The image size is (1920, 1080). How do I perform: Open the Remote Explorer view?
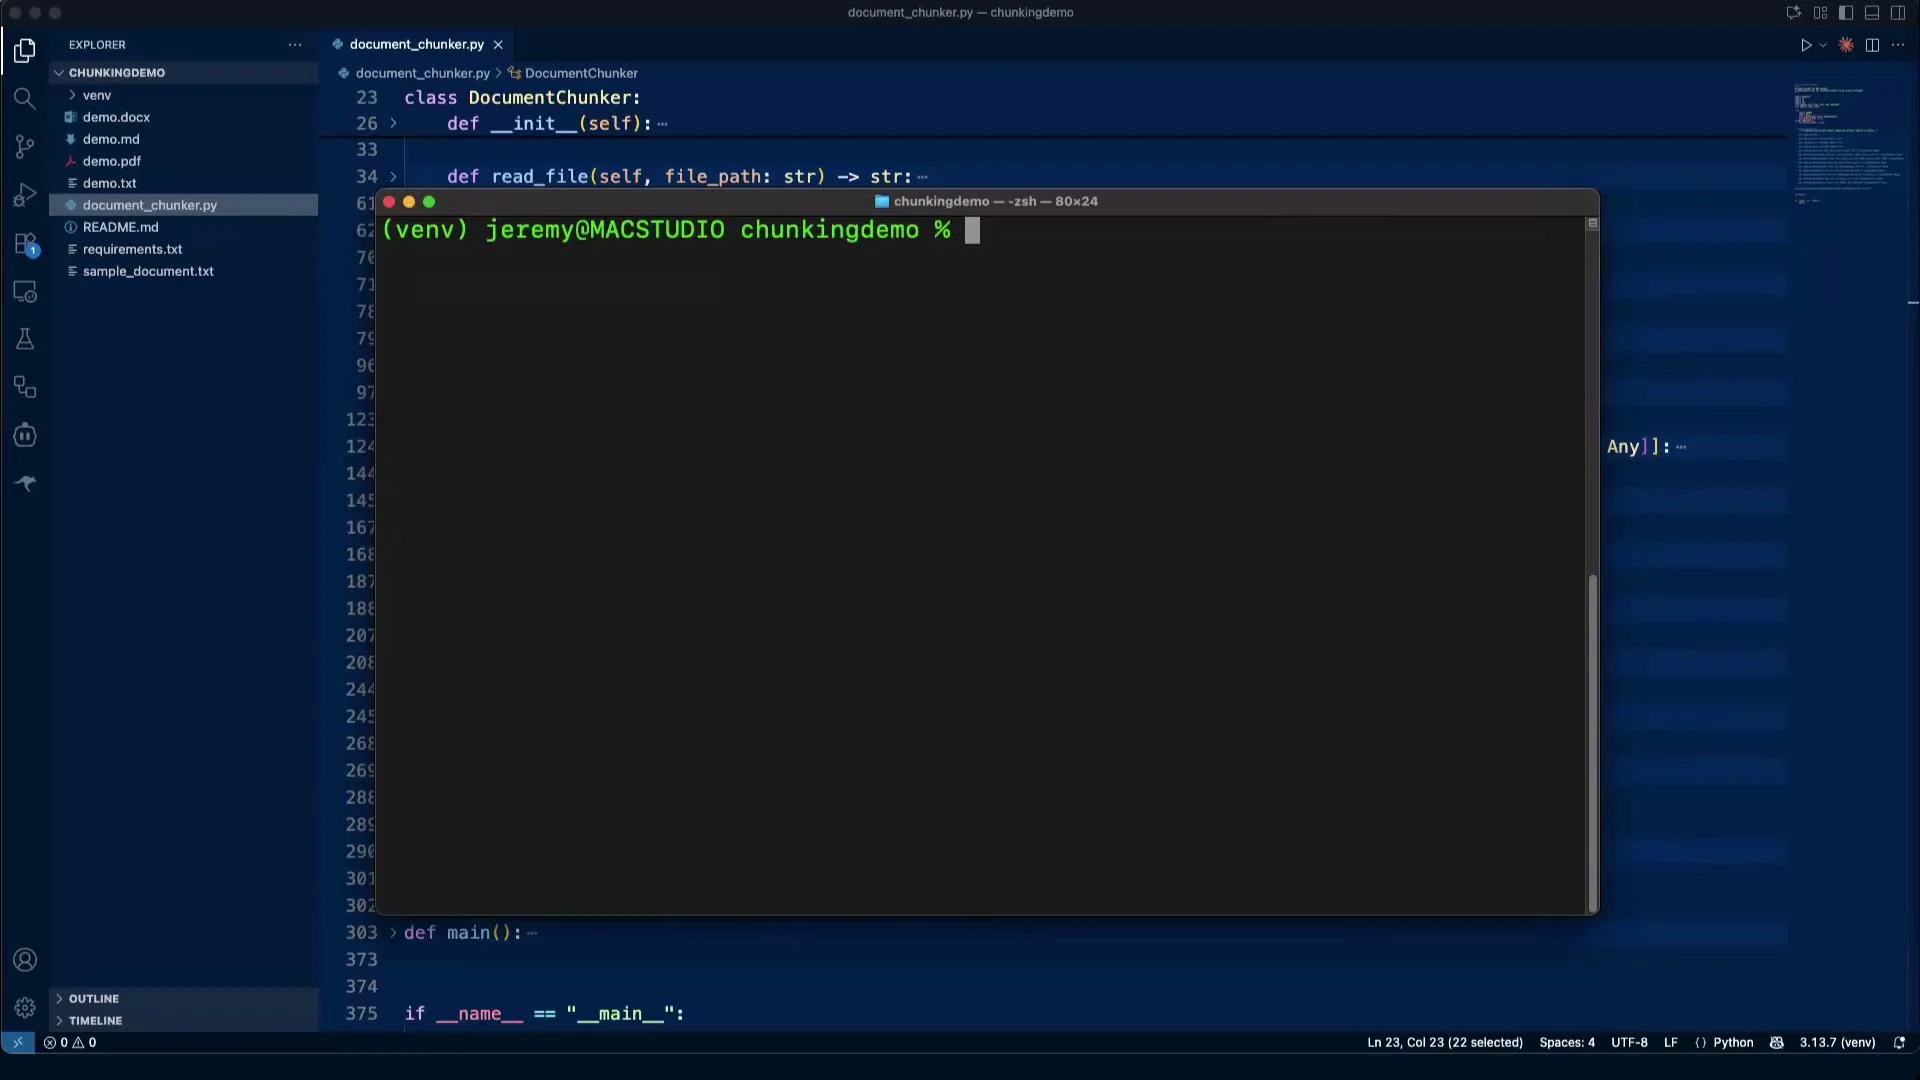click(25, 292)
